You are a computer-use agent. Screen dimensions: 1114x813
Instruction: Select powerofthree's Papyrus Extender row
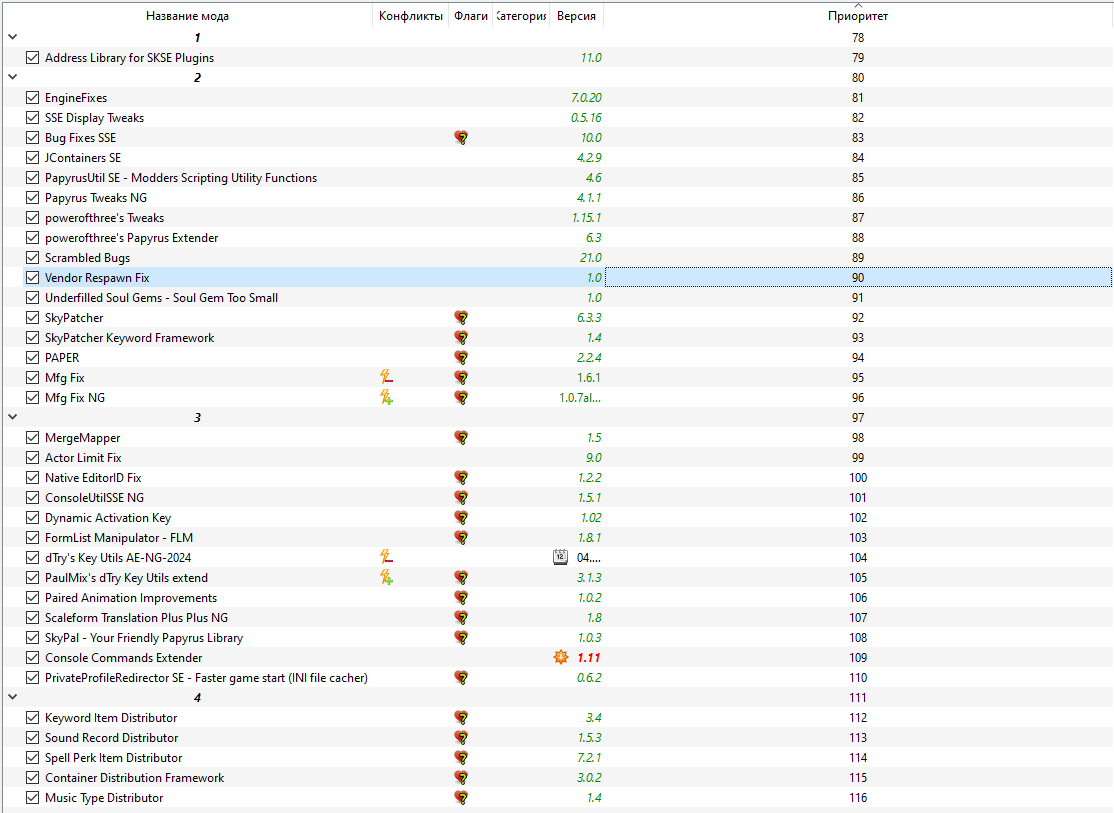tap(557, 237)
